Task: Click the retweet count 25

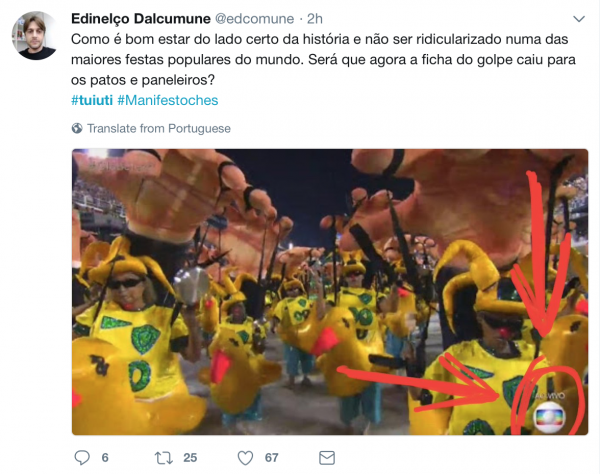Action: (190, 458)
